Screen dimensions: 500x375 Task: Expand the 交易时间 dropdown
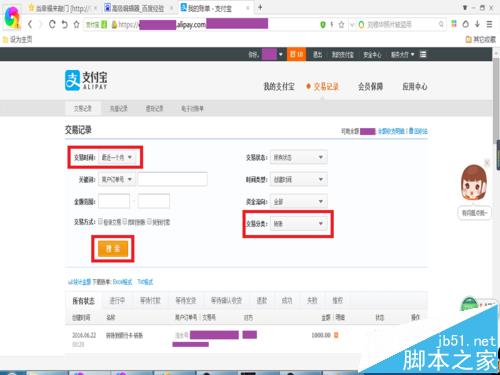(x=117, y=157)
